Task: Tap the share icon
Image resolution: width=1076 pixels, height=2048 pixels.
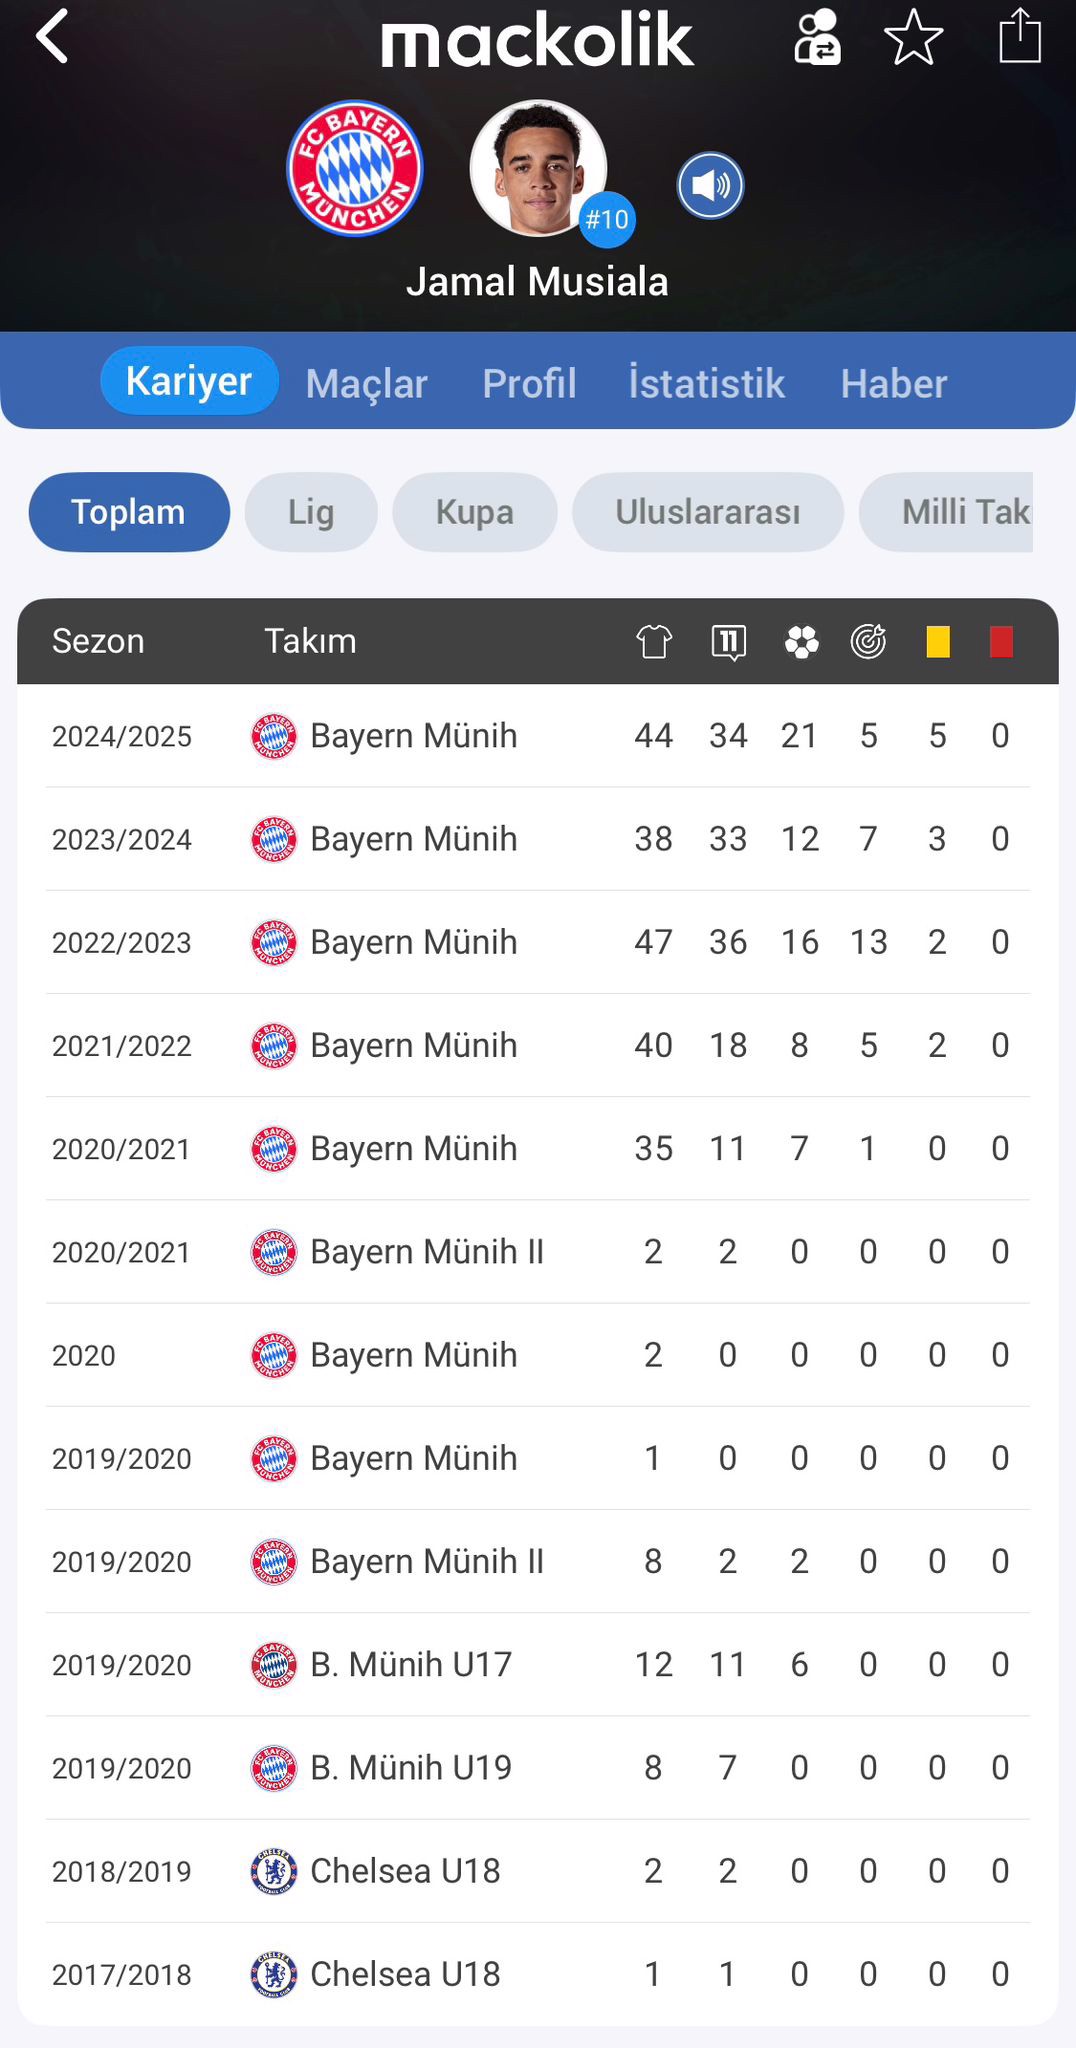Action: (x=1020, y=36)
